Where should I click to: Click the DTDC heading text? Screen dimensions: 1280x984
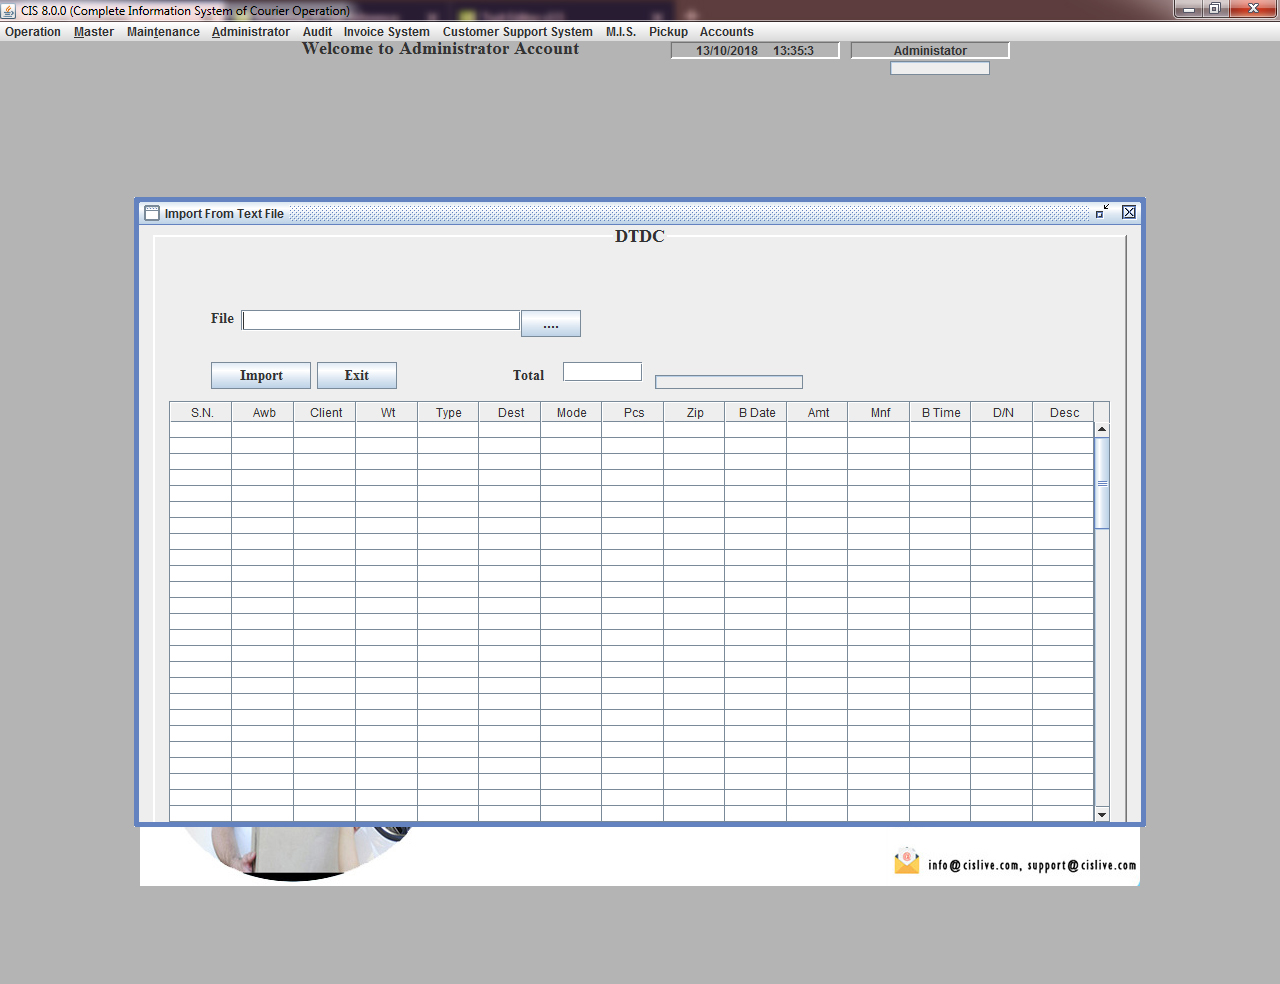(640, 236)
